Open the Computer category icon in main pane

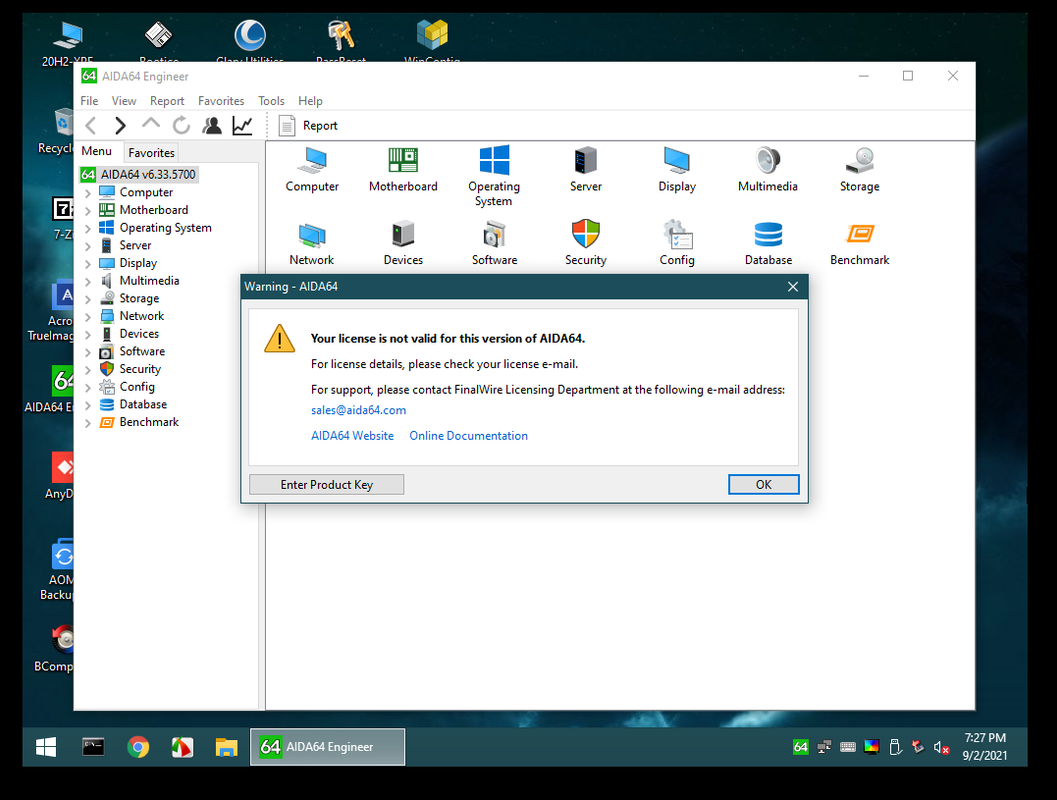pyautogui.click(x=311, y=169)
